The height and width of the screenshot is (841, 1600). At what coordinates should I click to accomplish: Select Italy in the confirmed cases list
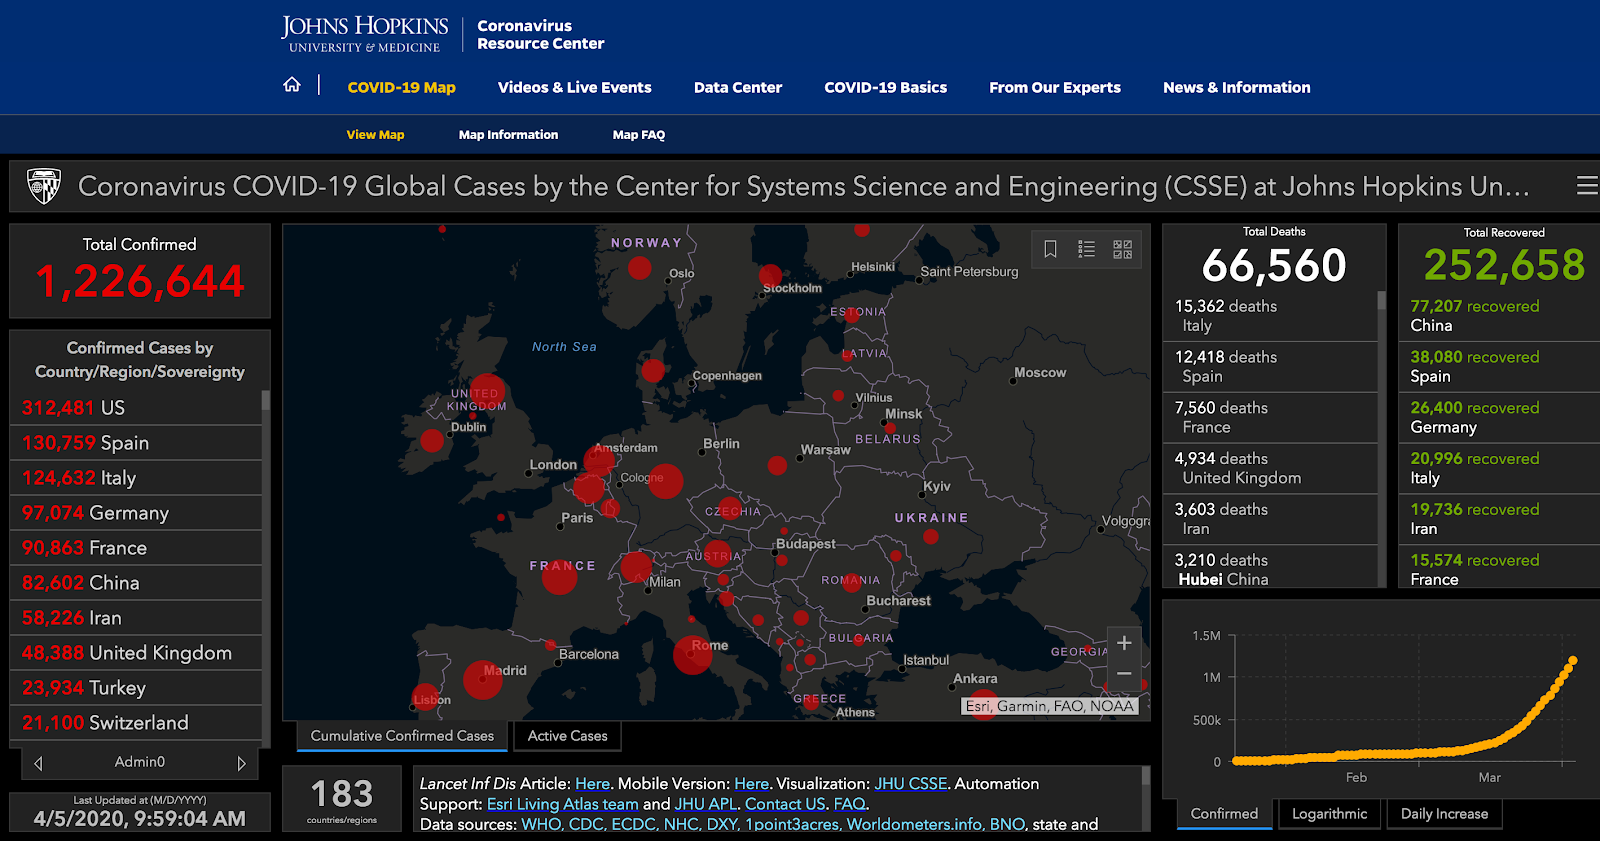(x=136, y=478)
